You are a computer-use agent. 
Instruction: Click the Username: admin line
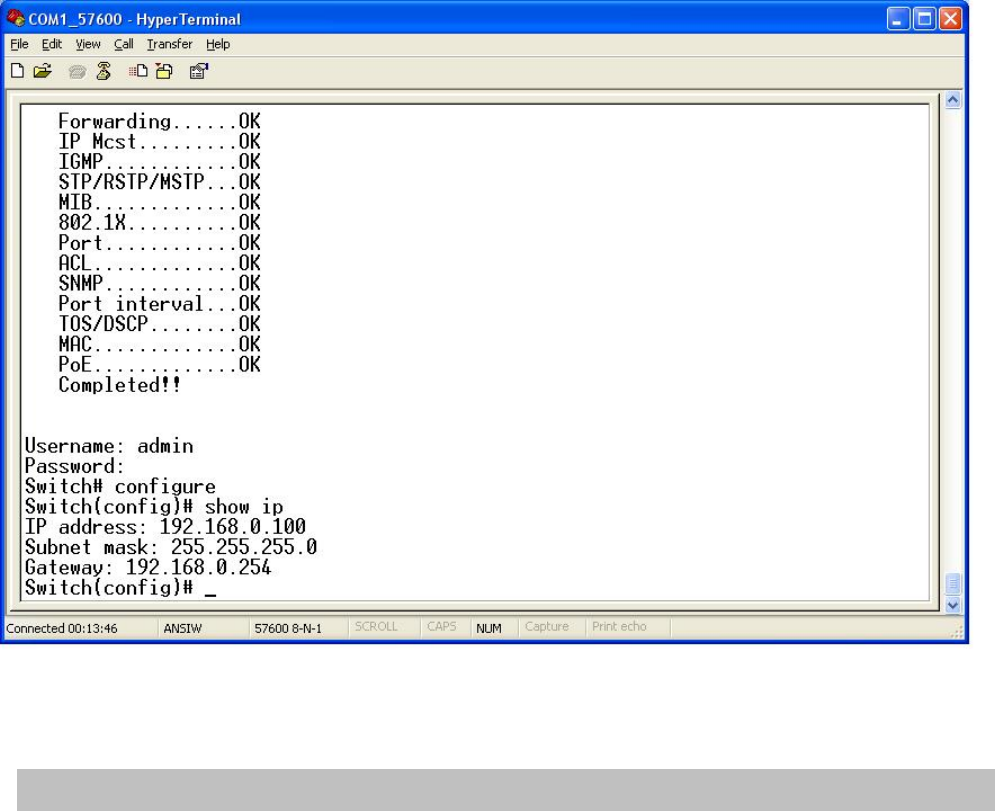point(109,445)
